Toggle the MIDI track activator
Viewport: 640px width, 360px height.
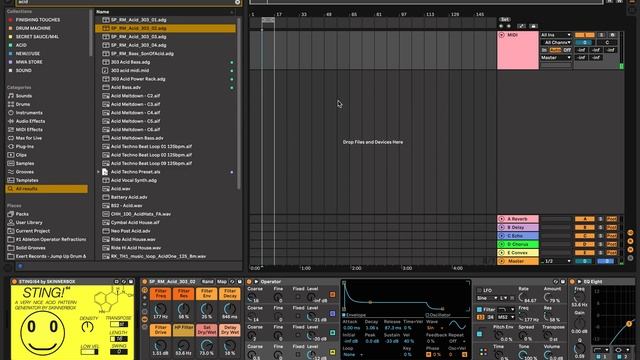click(584, 35)
